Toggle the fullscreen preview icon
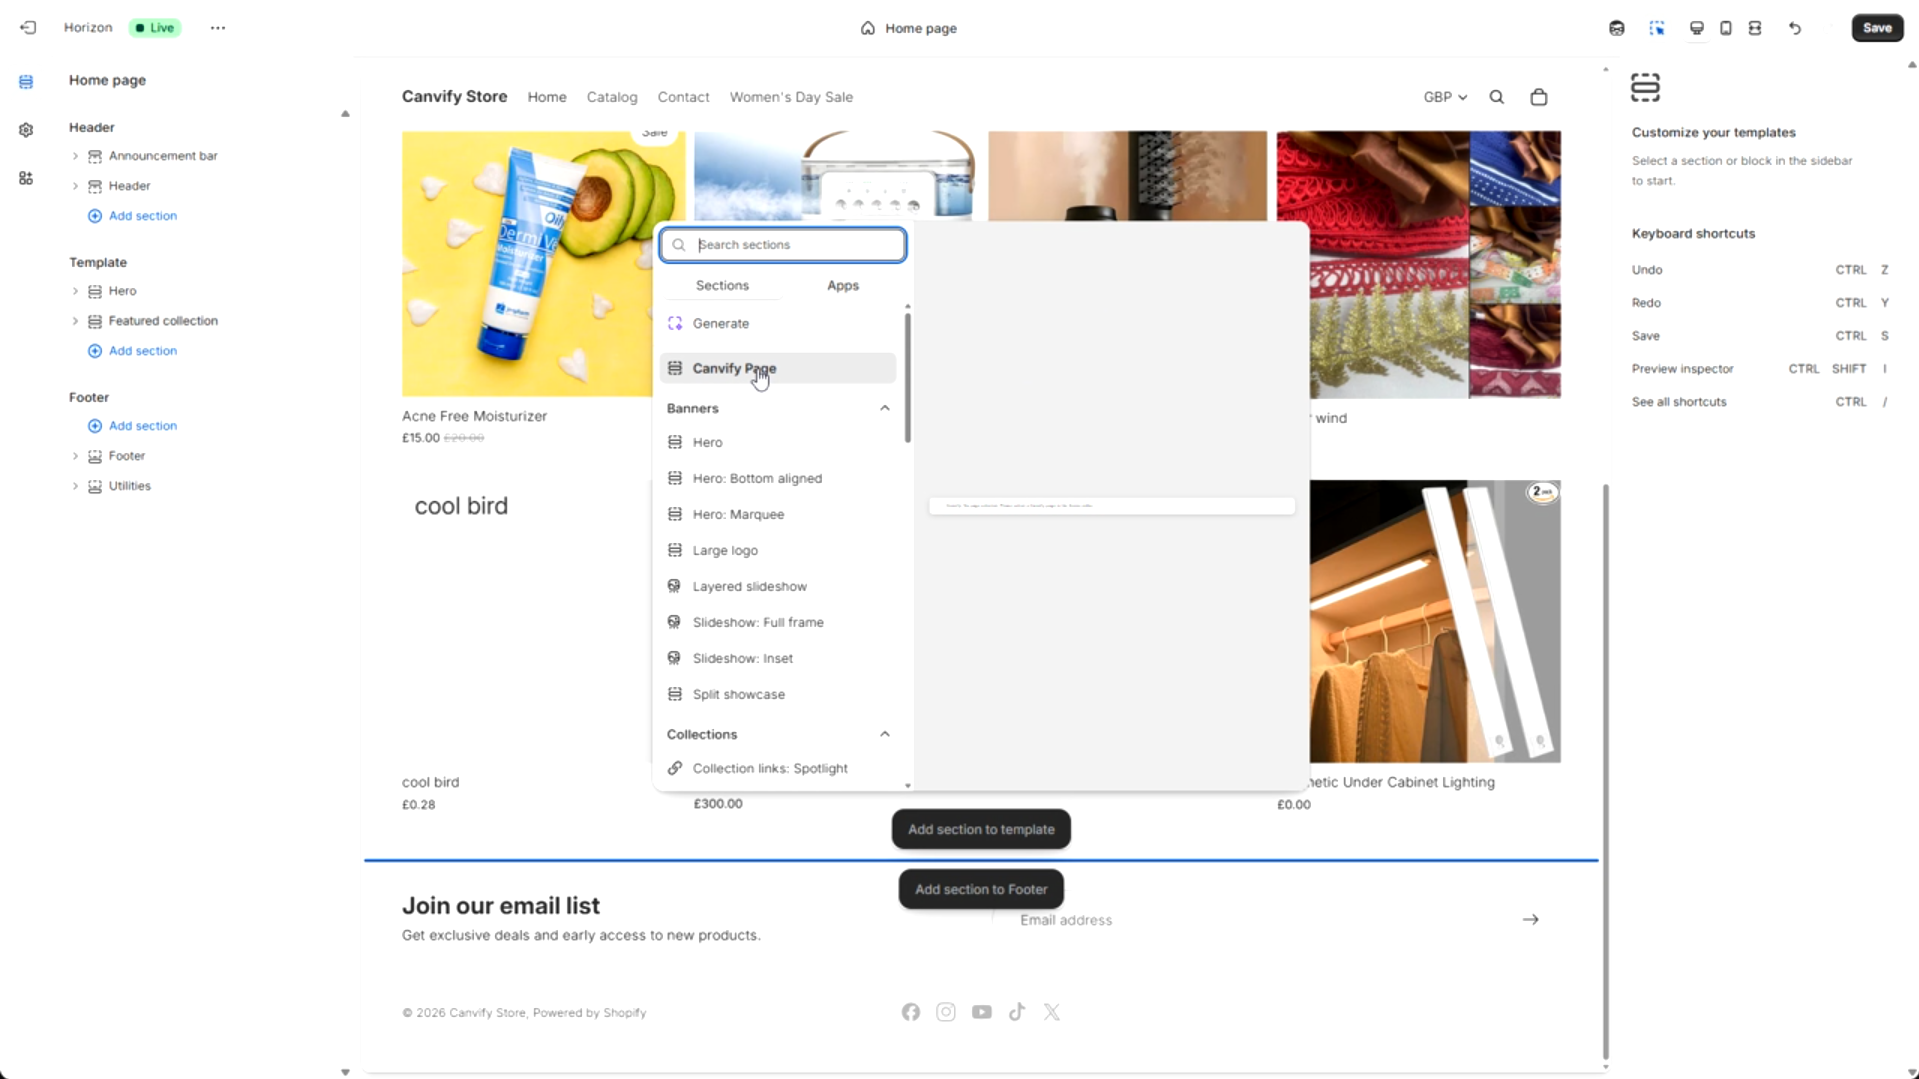 [1754, 28]
